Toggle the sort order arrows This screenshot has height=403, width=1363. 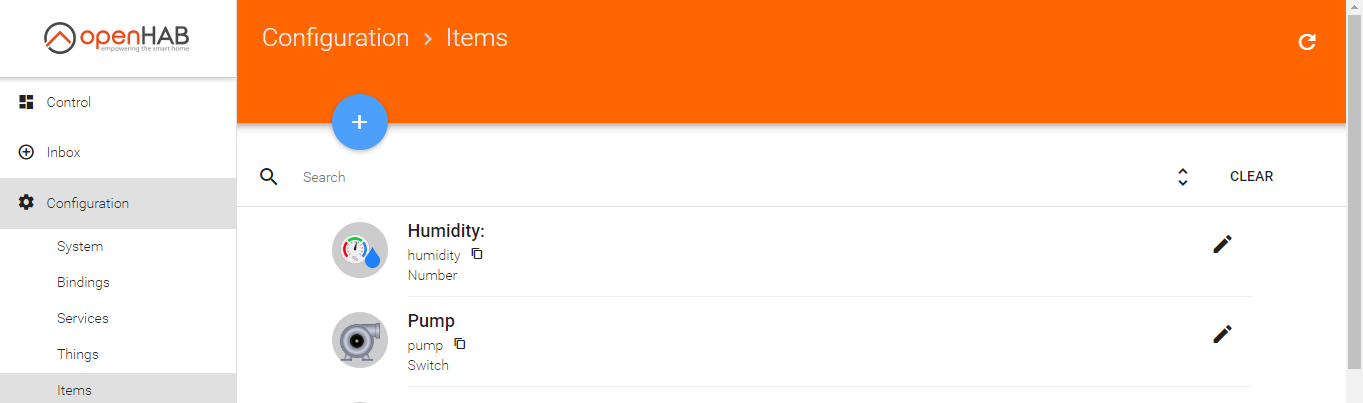click(x=1183, y=177)
